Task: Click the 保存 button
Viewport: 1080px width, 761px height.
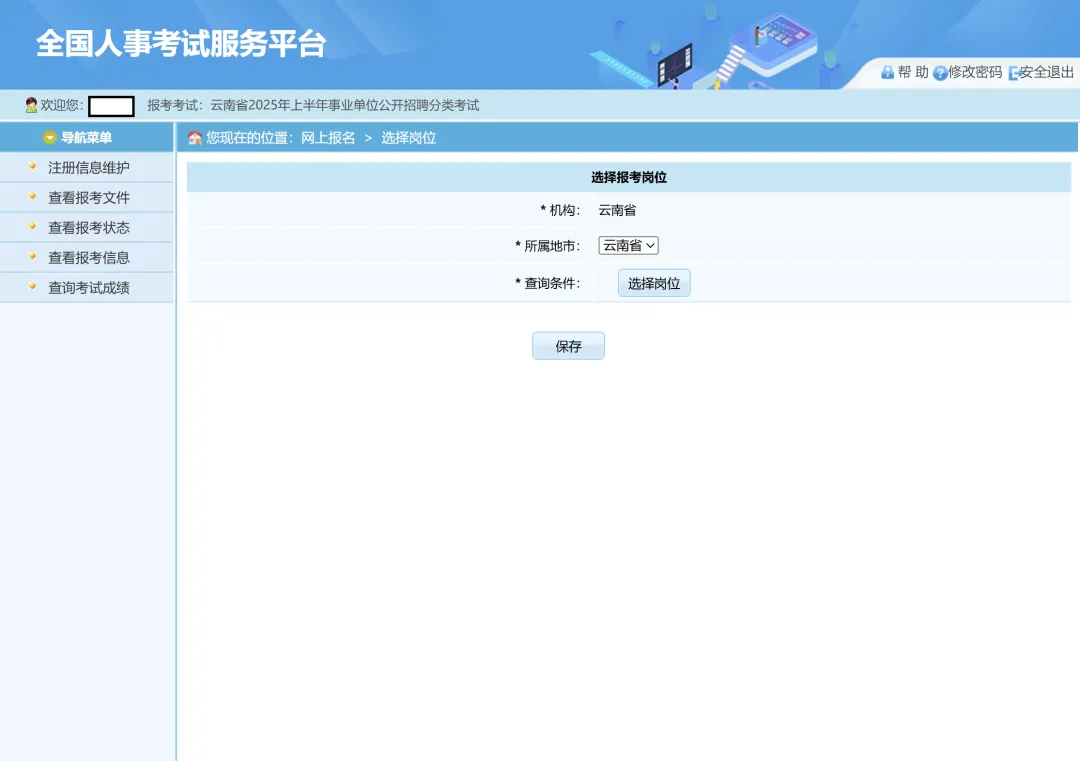Action: point(568,346)
